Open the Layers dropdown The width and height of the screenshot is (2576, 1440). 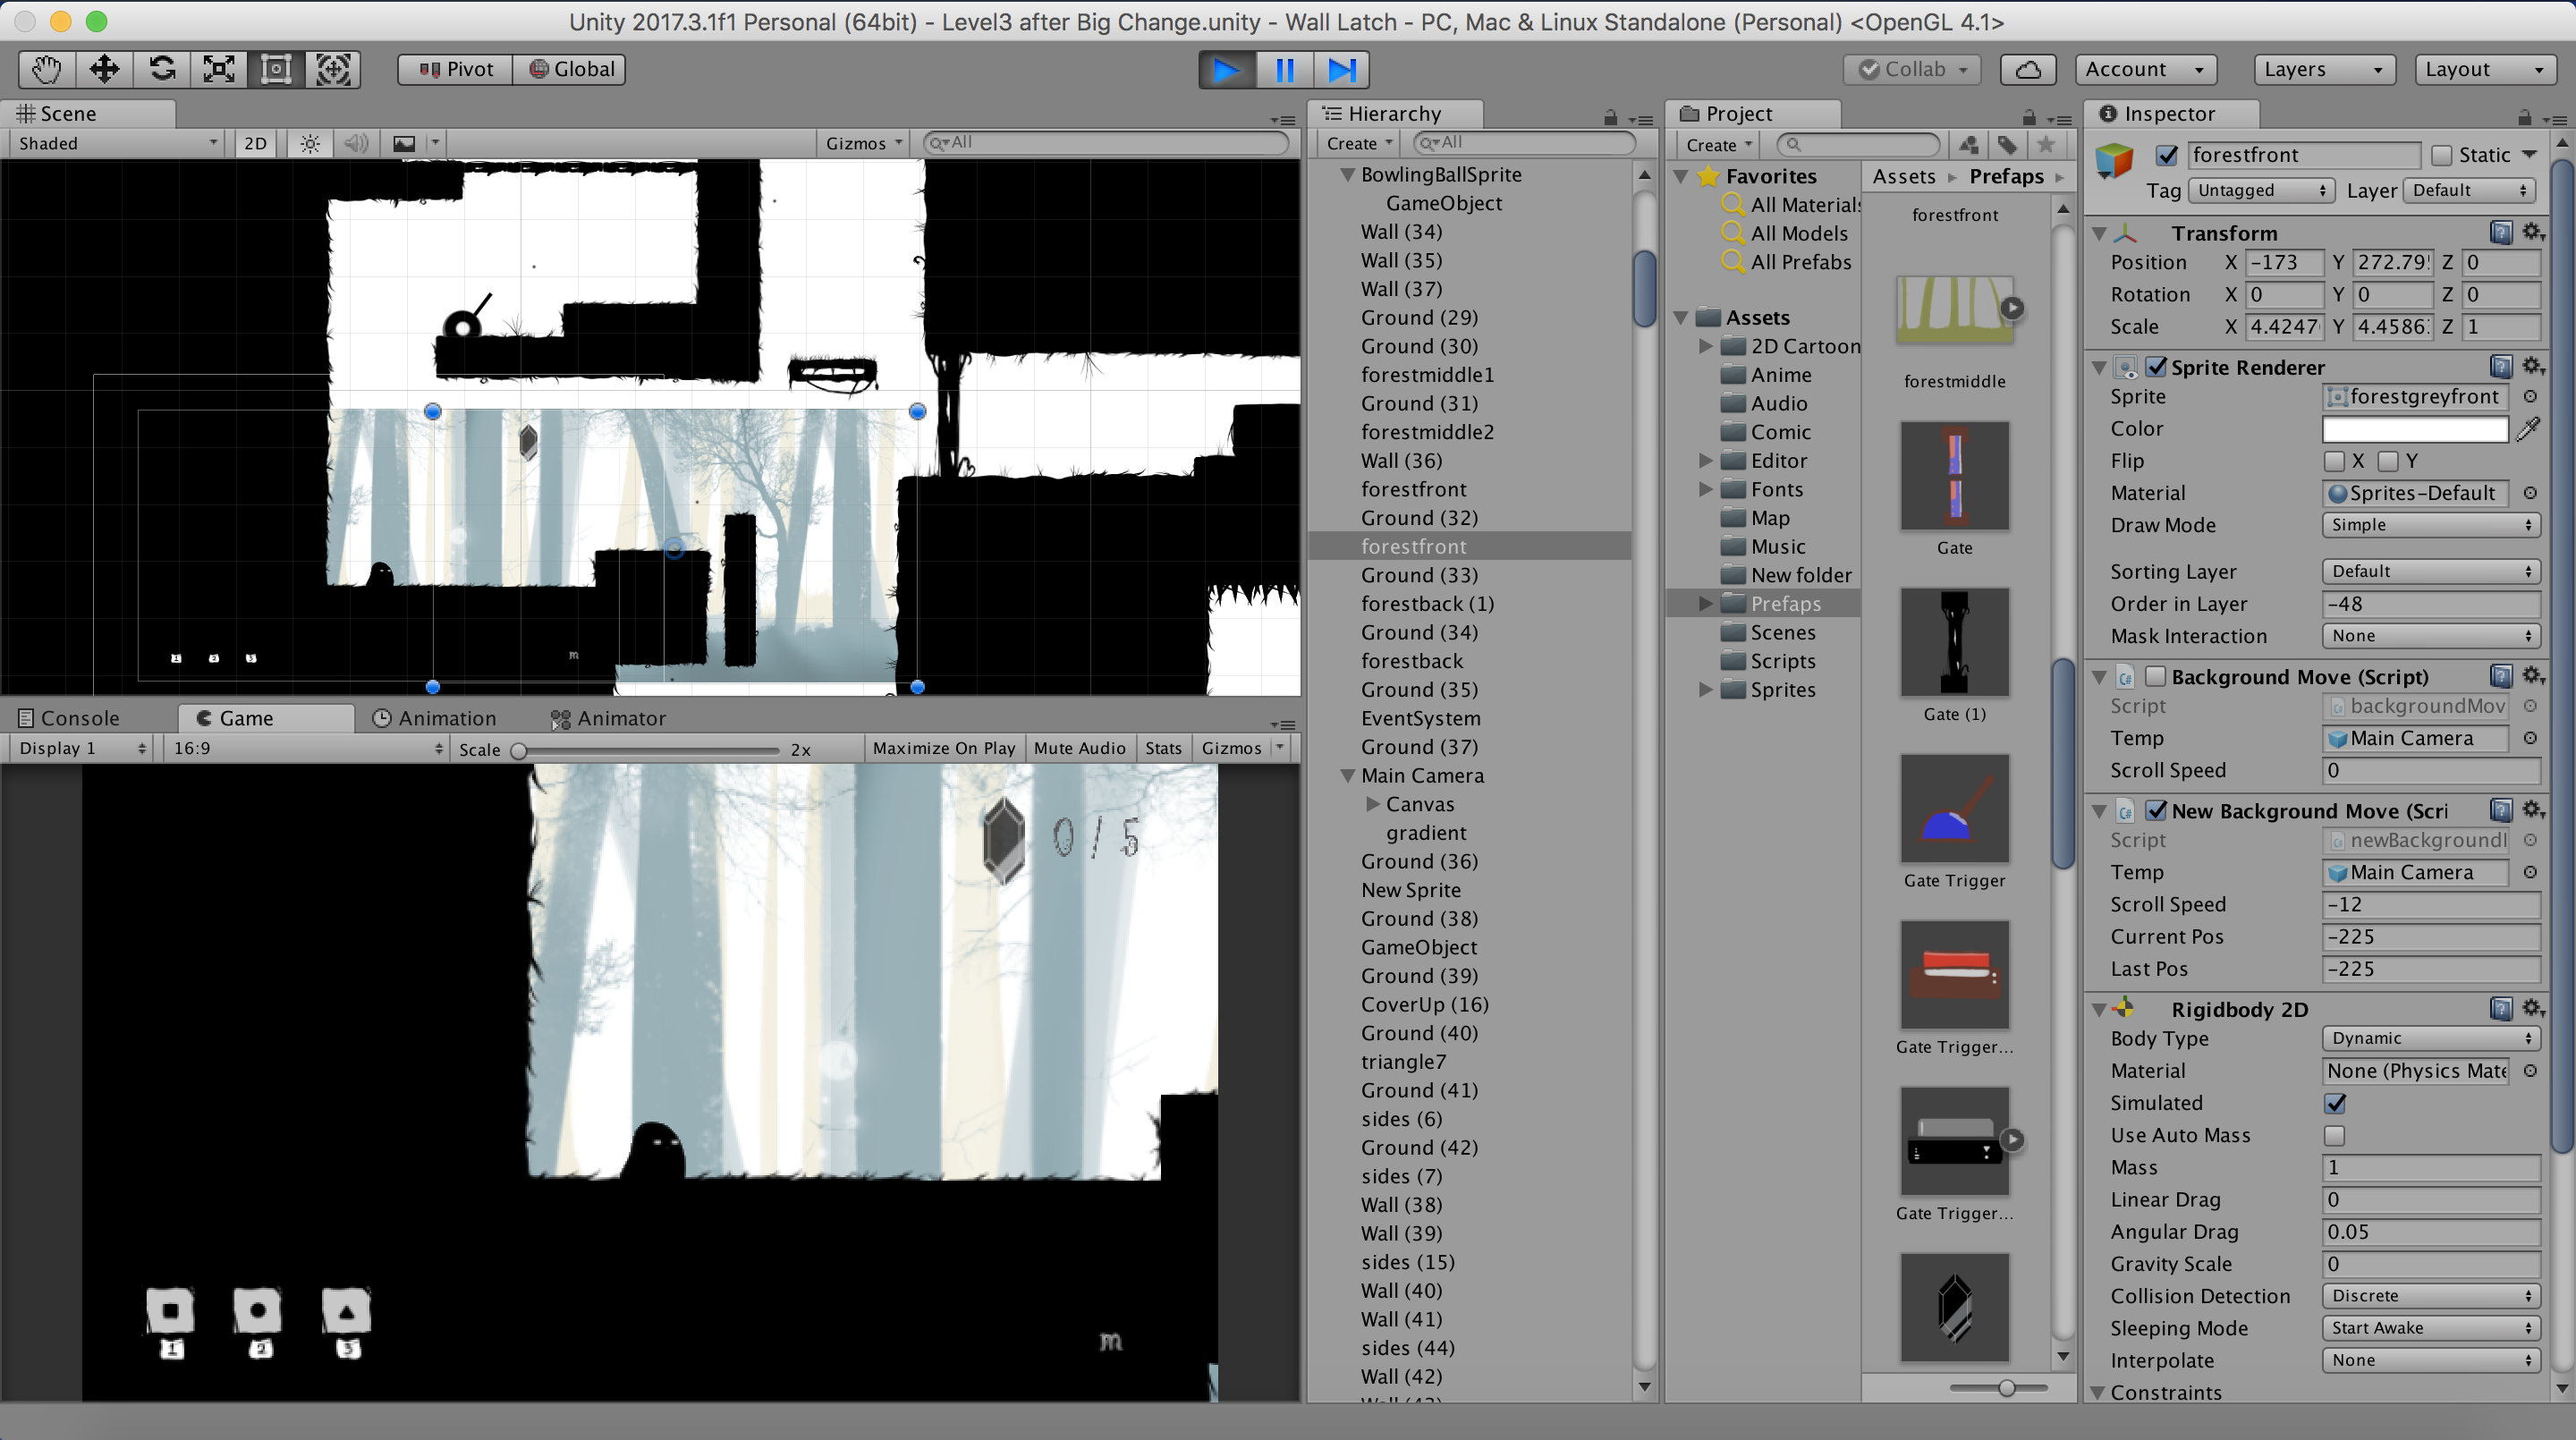[2323, 69]
